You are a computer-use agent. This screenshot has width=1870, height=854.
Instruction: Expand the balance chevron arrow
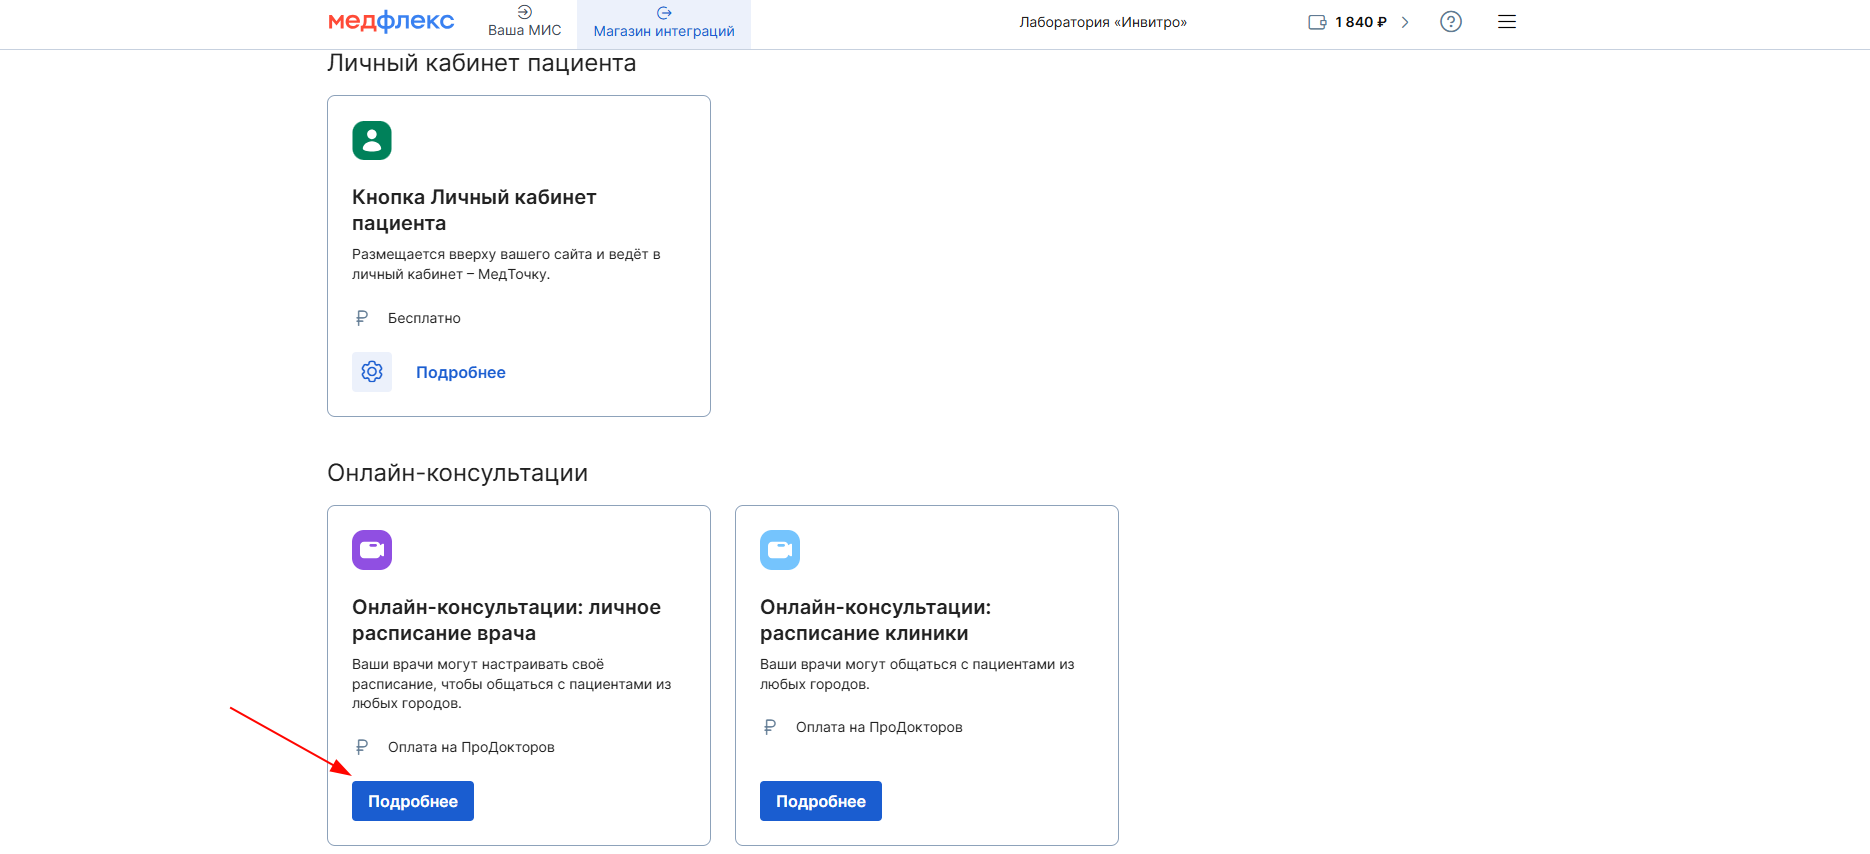click(x=1405, y=22)
